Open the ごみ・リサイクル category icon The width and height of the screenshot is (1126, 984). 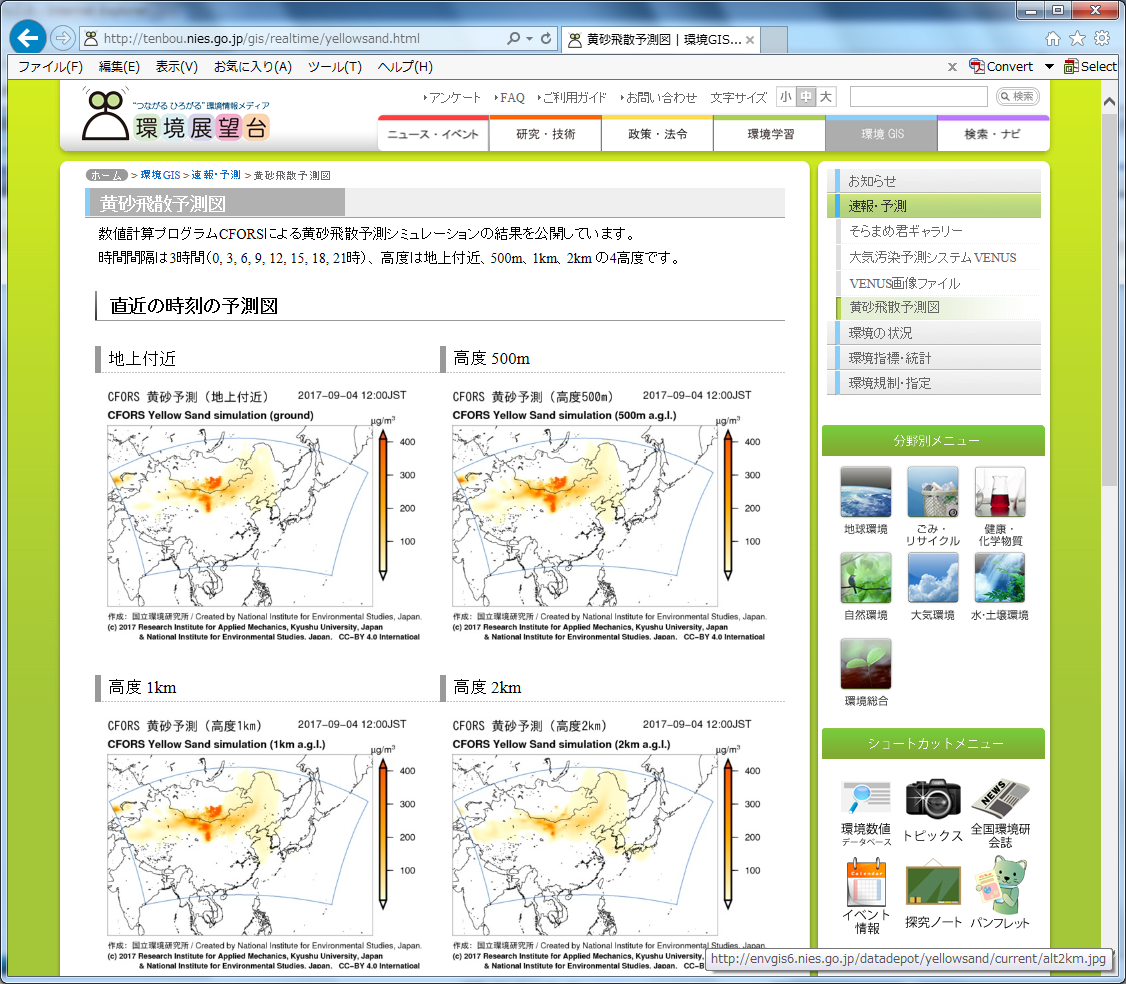click(932, 492)
